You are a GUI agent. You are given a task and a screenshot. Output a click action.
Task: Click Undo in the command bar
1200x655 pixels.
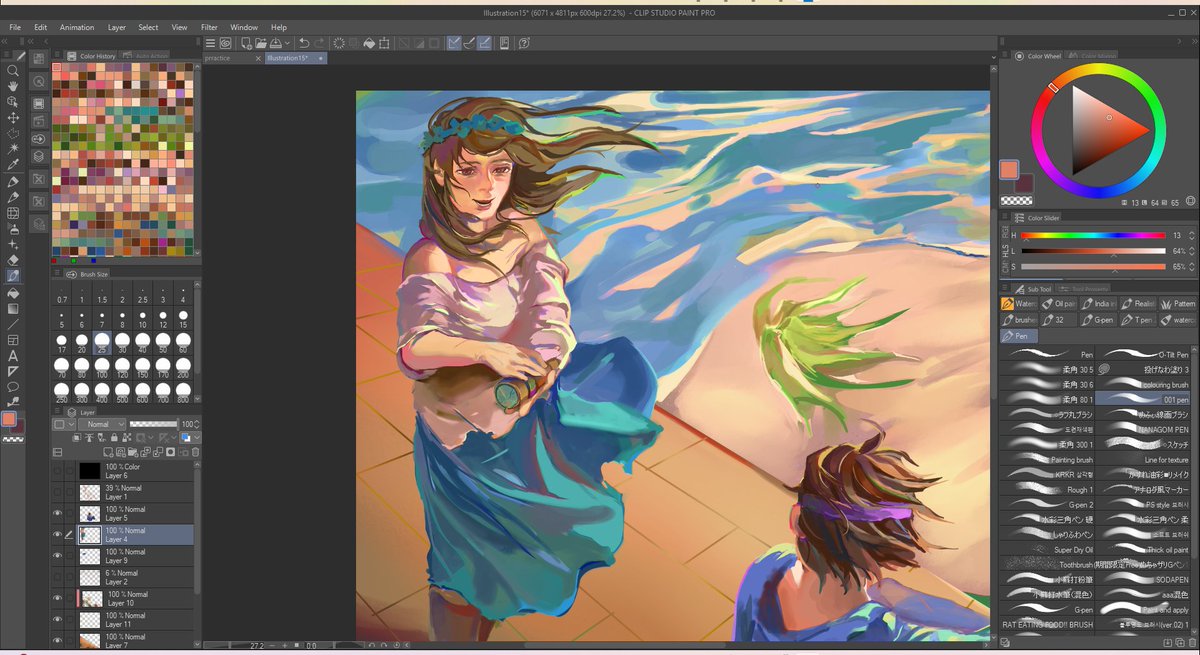click(x=304, y=43)
